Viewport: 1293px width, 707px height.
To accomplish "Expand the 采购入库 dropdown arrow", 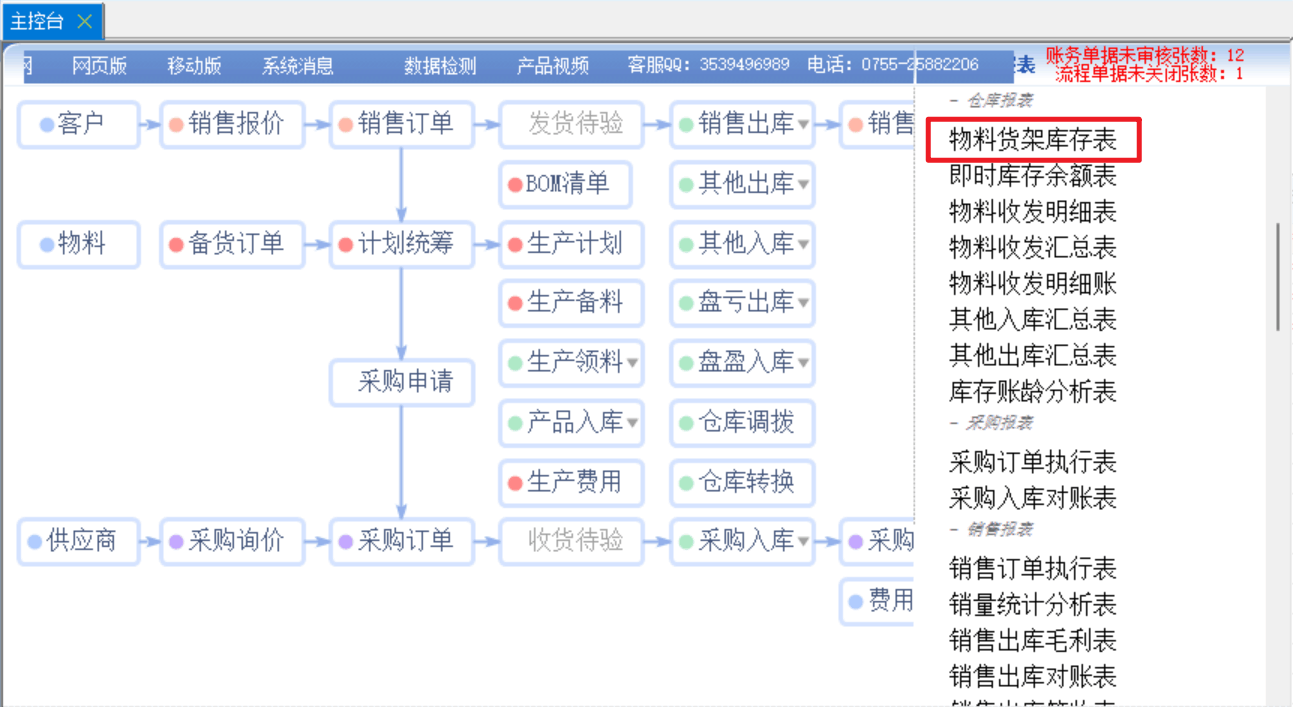I will 803,543.
